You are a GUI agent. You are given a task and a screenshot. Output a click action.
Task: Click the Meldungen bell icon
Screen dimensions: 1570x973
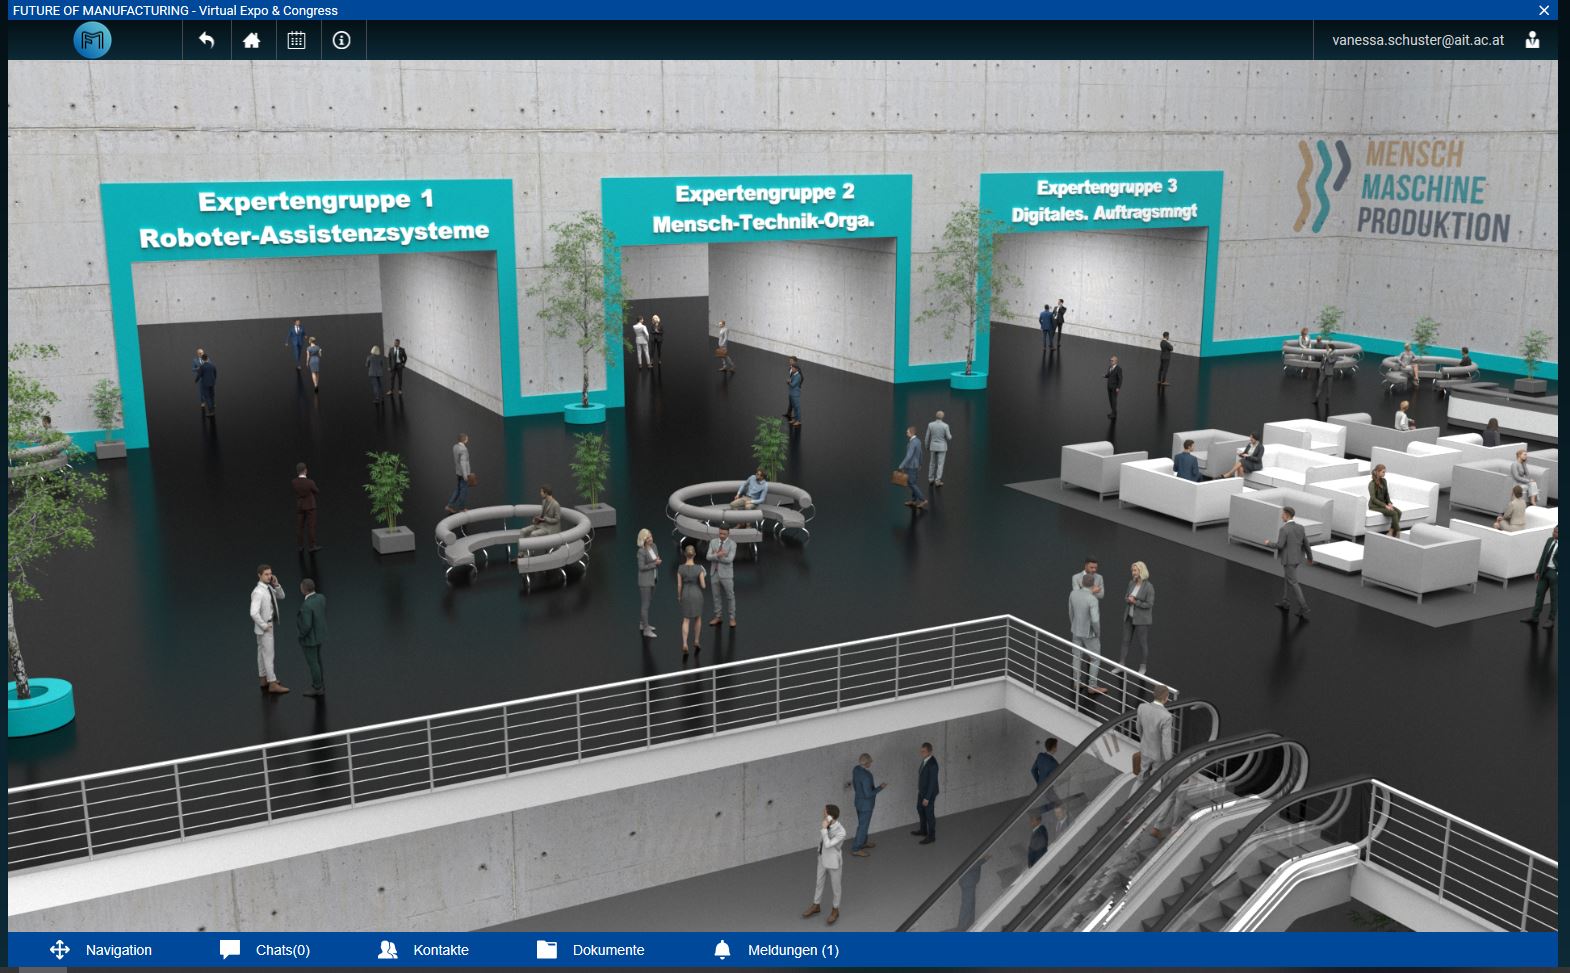(722, 950)
